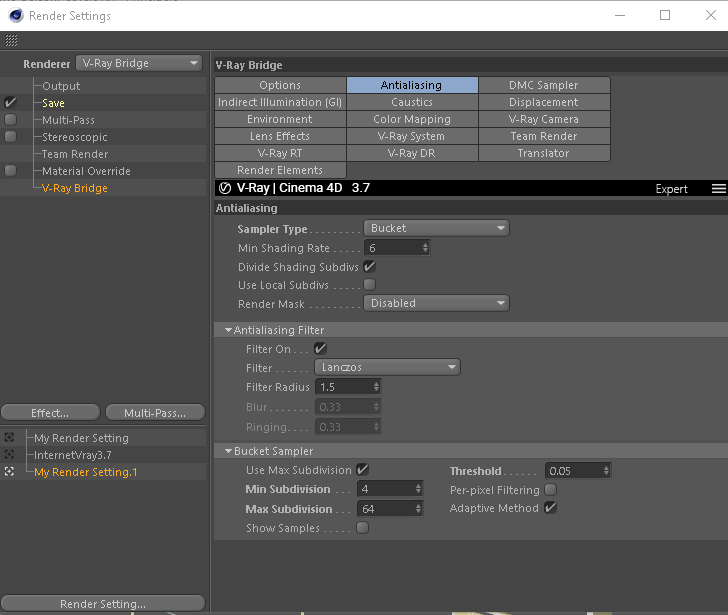
Task: Collapse the Bucket Sampler section
Action: pos(228,451)
